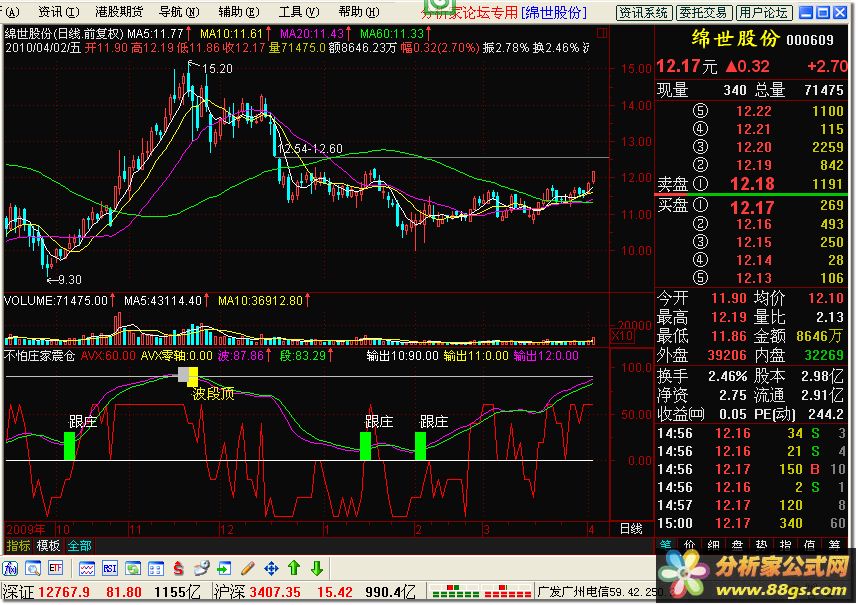Click the MA20:11.43 legend label
This screenshot has height=605, width=858.
coord(312,34)
